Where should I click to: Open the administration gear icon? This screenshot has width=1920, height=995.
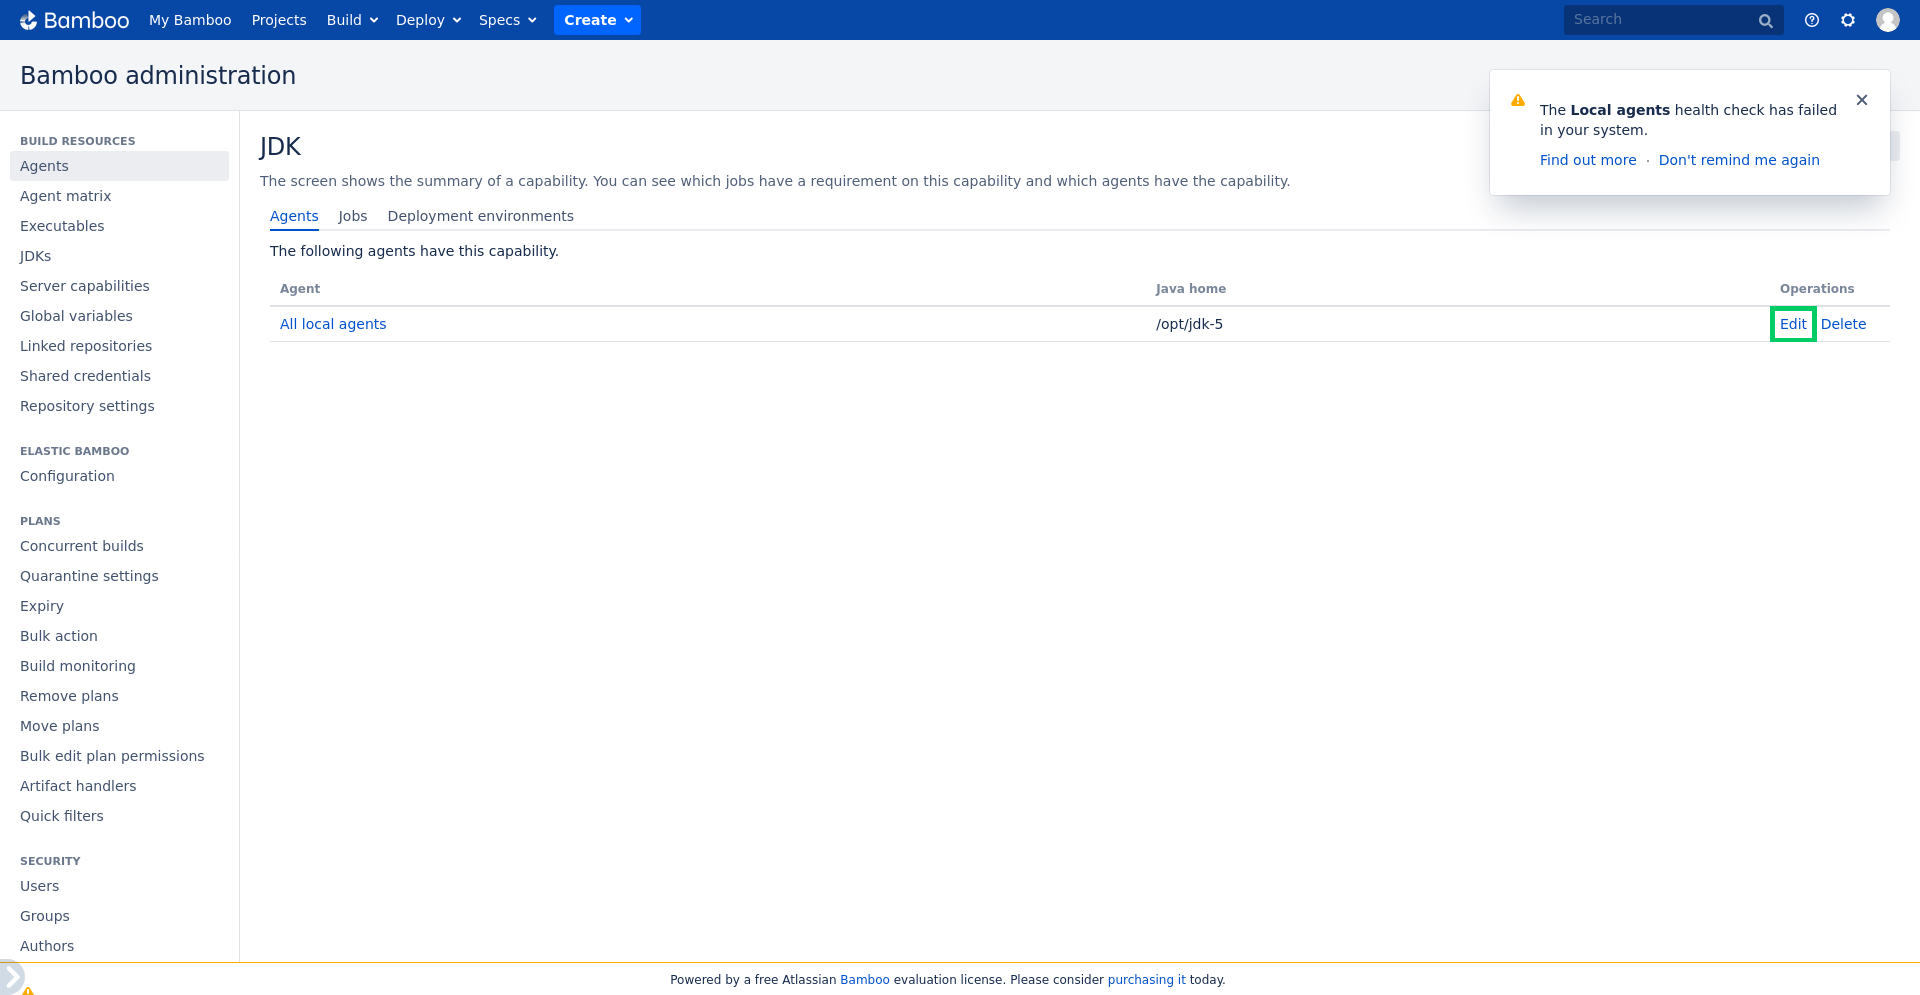[x=1848, y=20]
